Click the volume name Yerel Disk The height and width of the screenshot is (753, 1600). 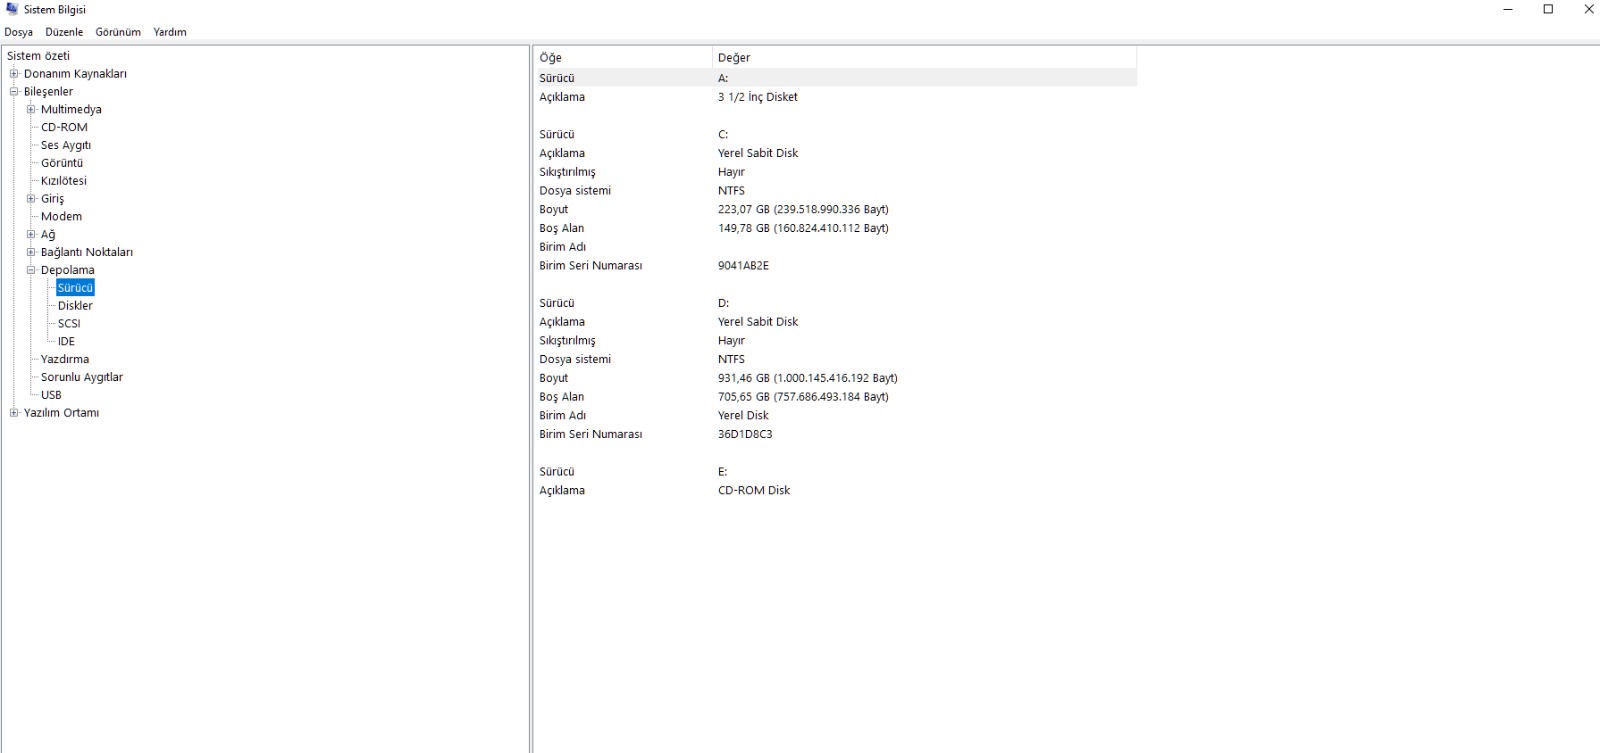tap(743, 416)
